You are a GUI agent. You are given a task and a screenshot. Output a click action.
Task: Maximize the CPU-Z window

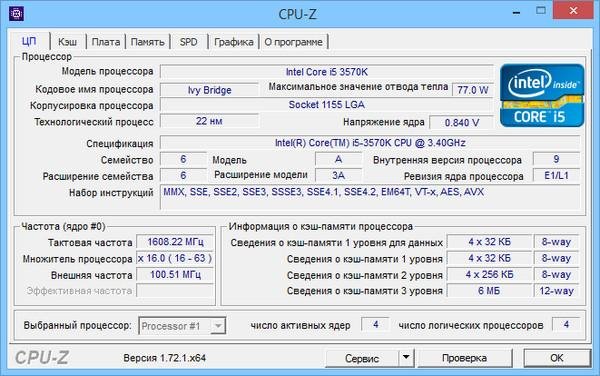tap(540, 11)
